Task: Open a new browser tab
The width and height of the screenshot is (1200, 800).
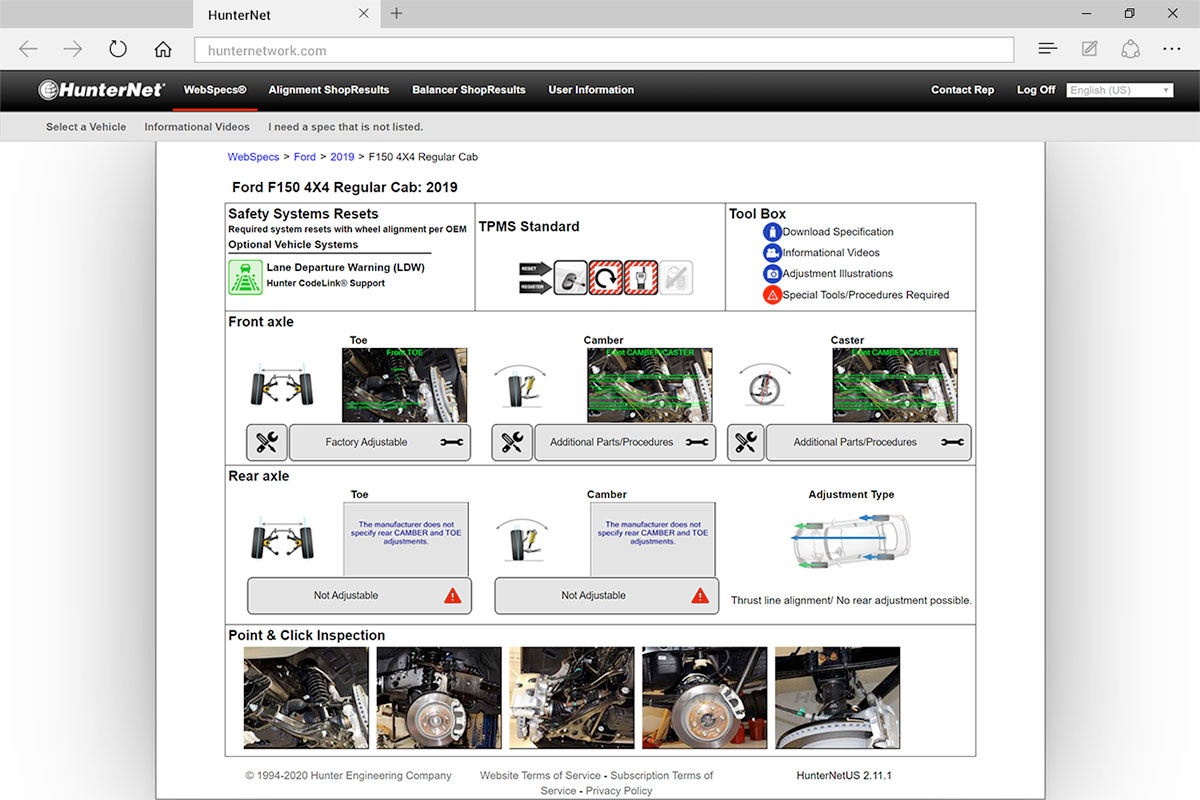Action: [397, 13]
